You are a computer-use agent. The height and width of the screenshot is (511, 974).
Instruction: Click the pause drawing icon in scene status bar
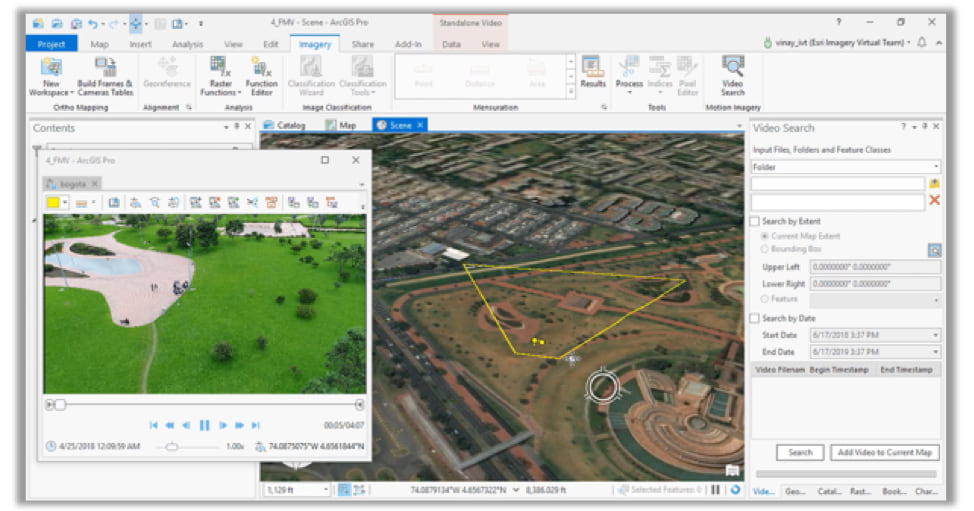[x=716, y=489]
